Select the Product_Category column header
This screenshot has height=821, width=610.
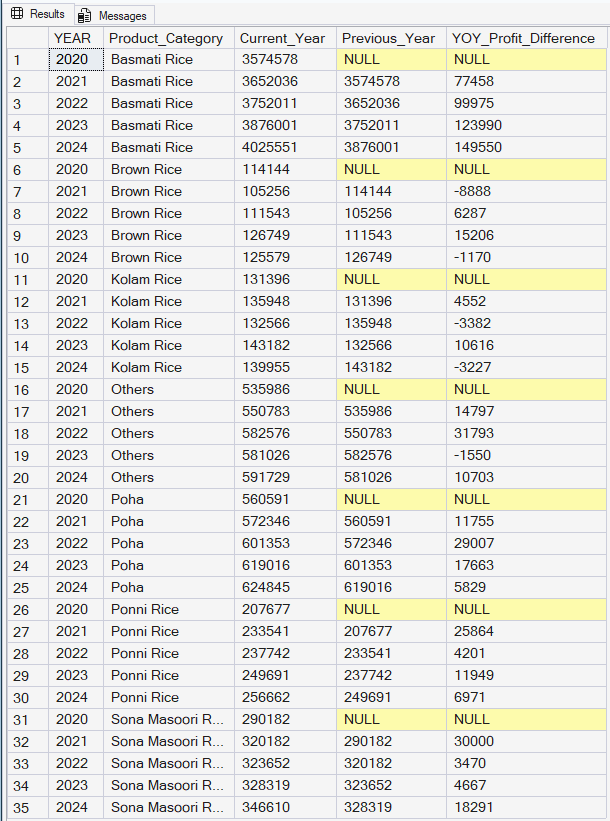point(168,38)
